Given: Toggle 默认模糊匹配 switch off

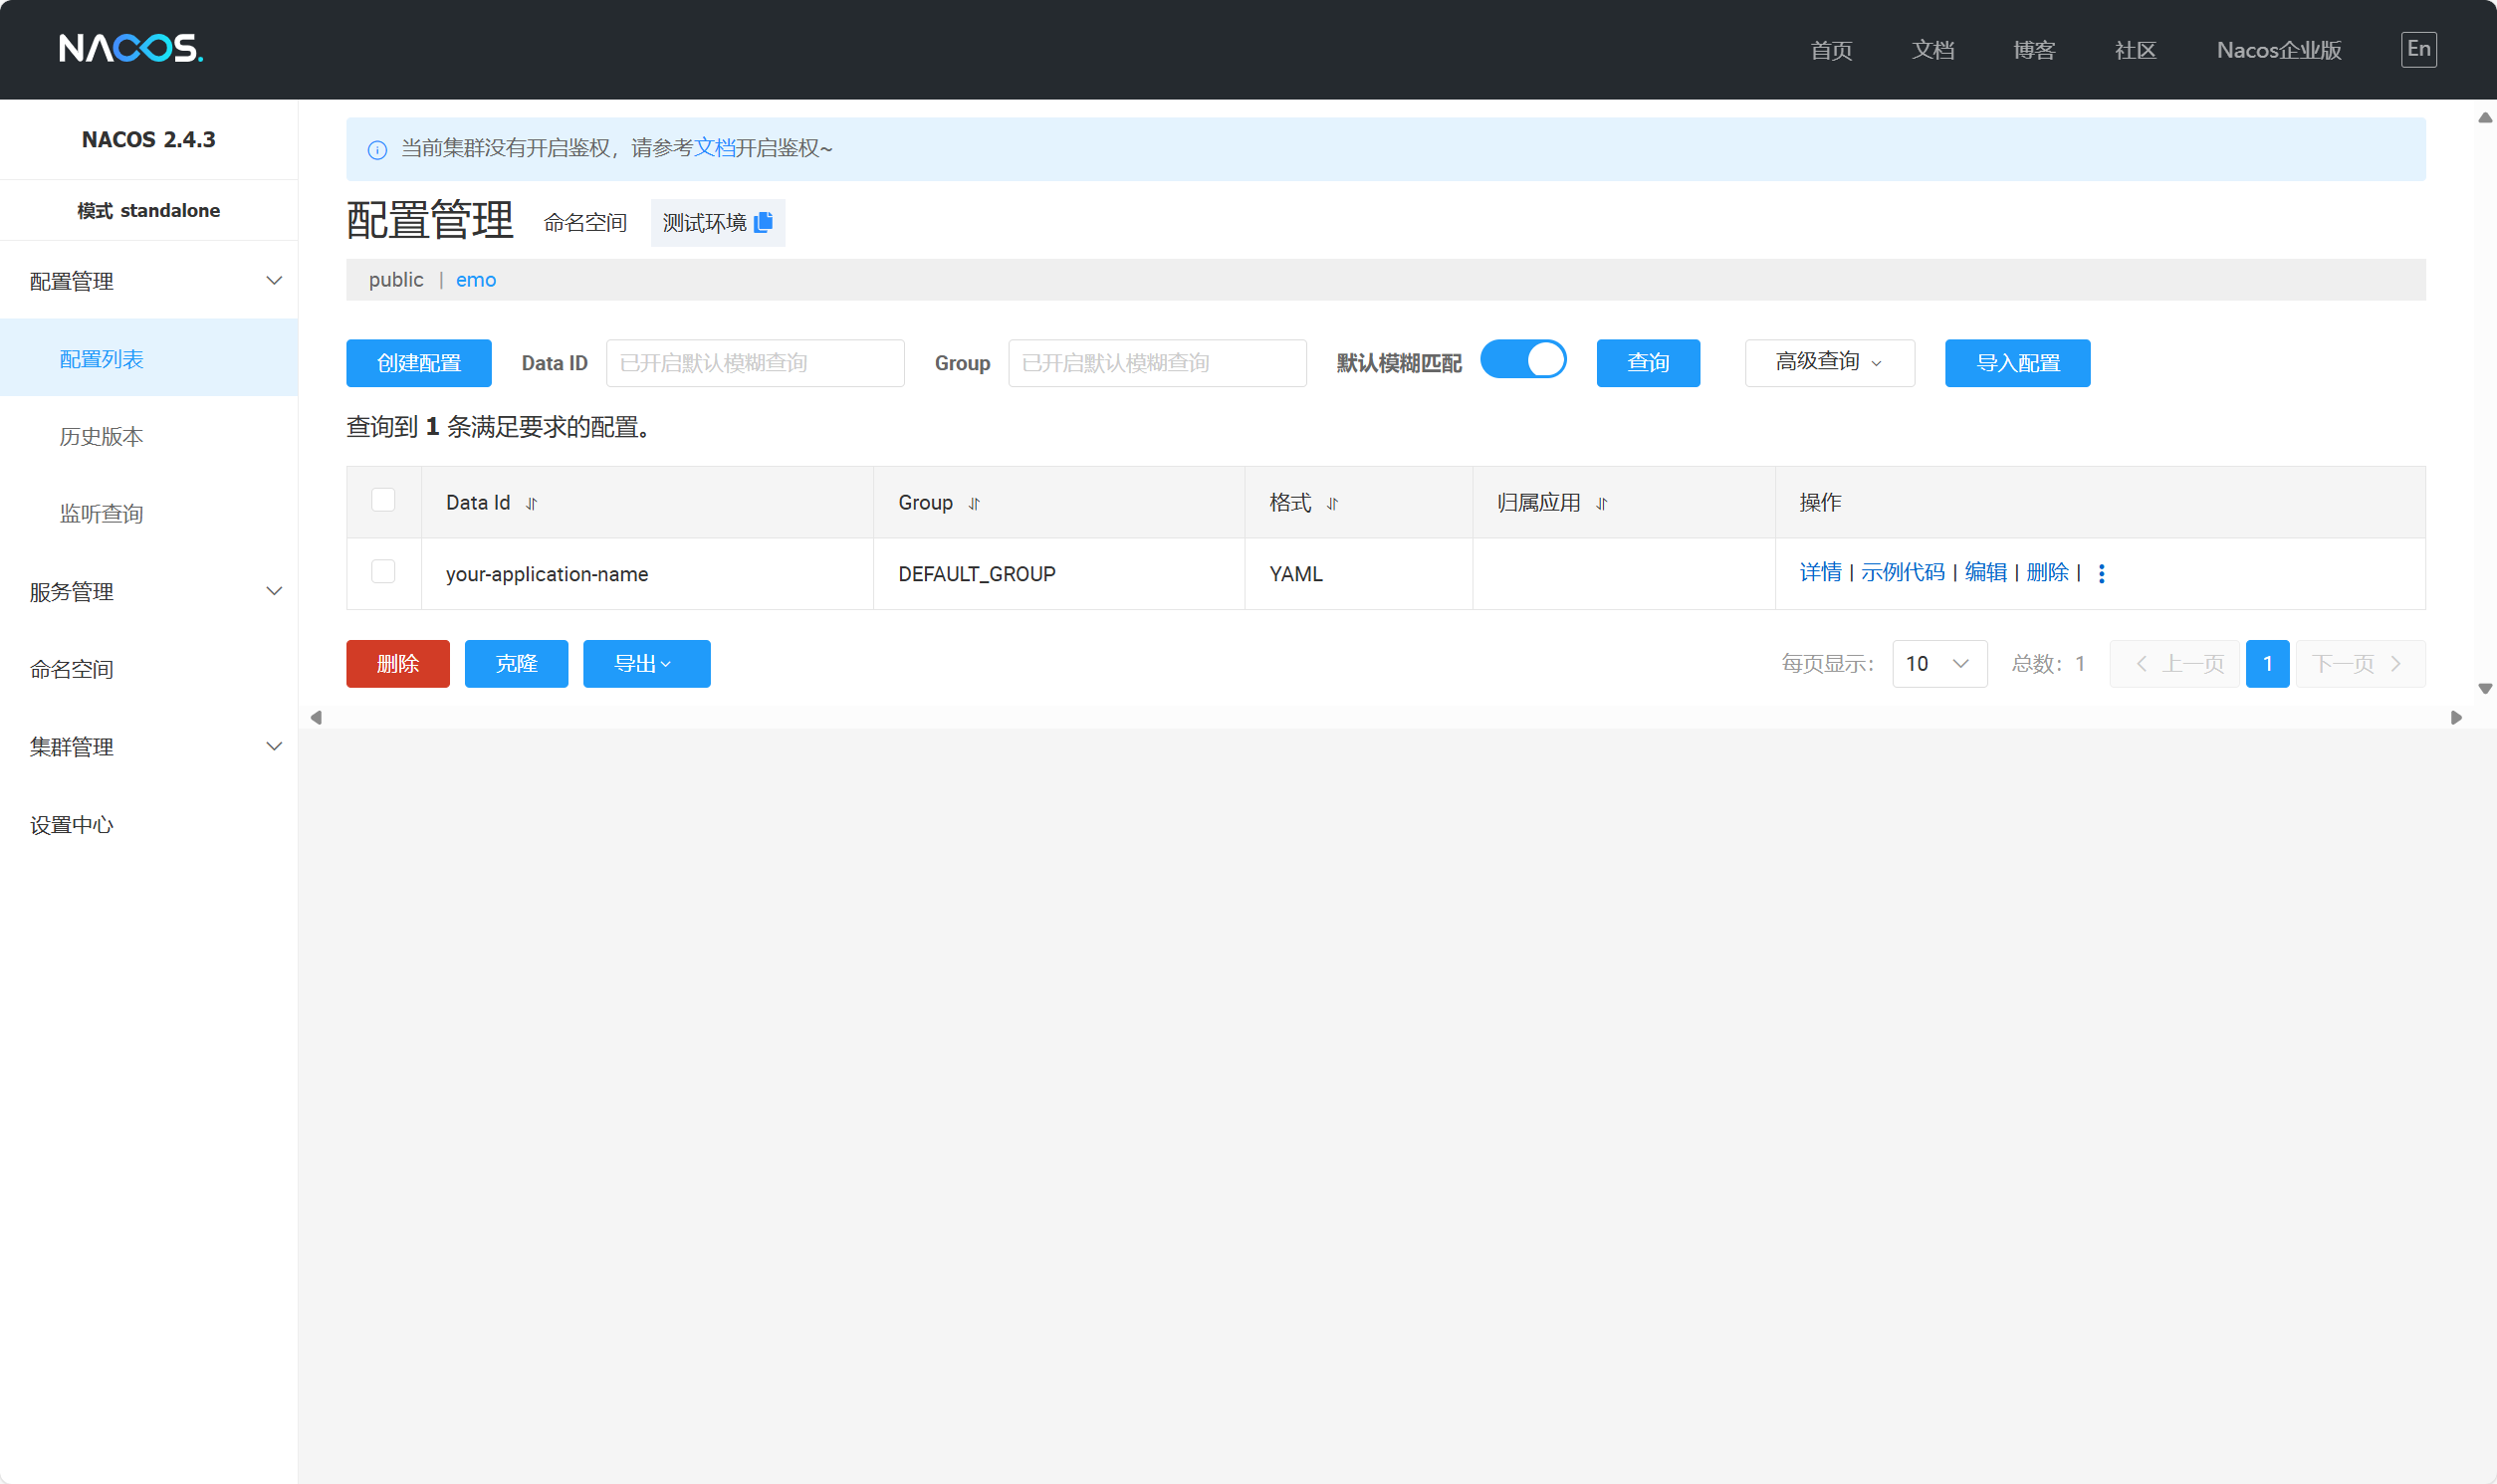Looking at the screenshot, I should coord(1523,360).
